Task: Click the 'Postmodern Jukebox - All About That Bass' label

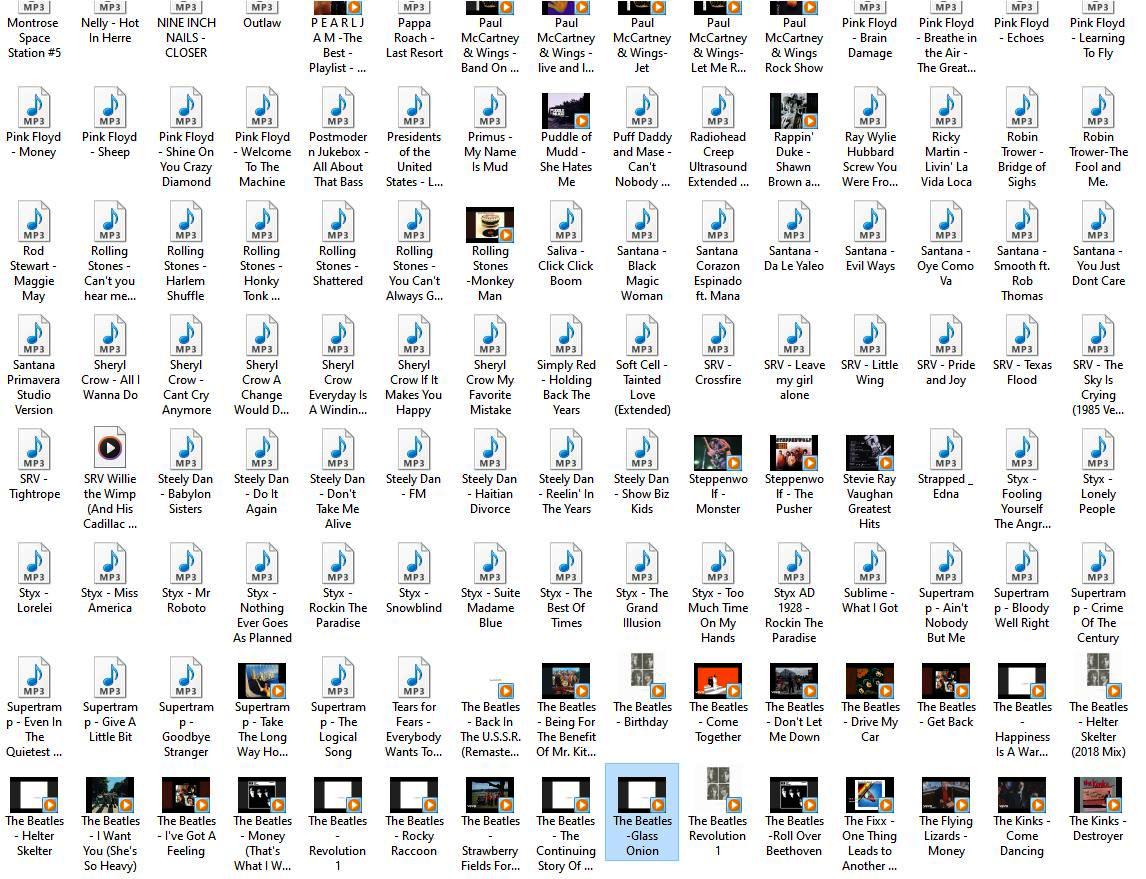Action: pyautogui.click(x=338, y=159)
